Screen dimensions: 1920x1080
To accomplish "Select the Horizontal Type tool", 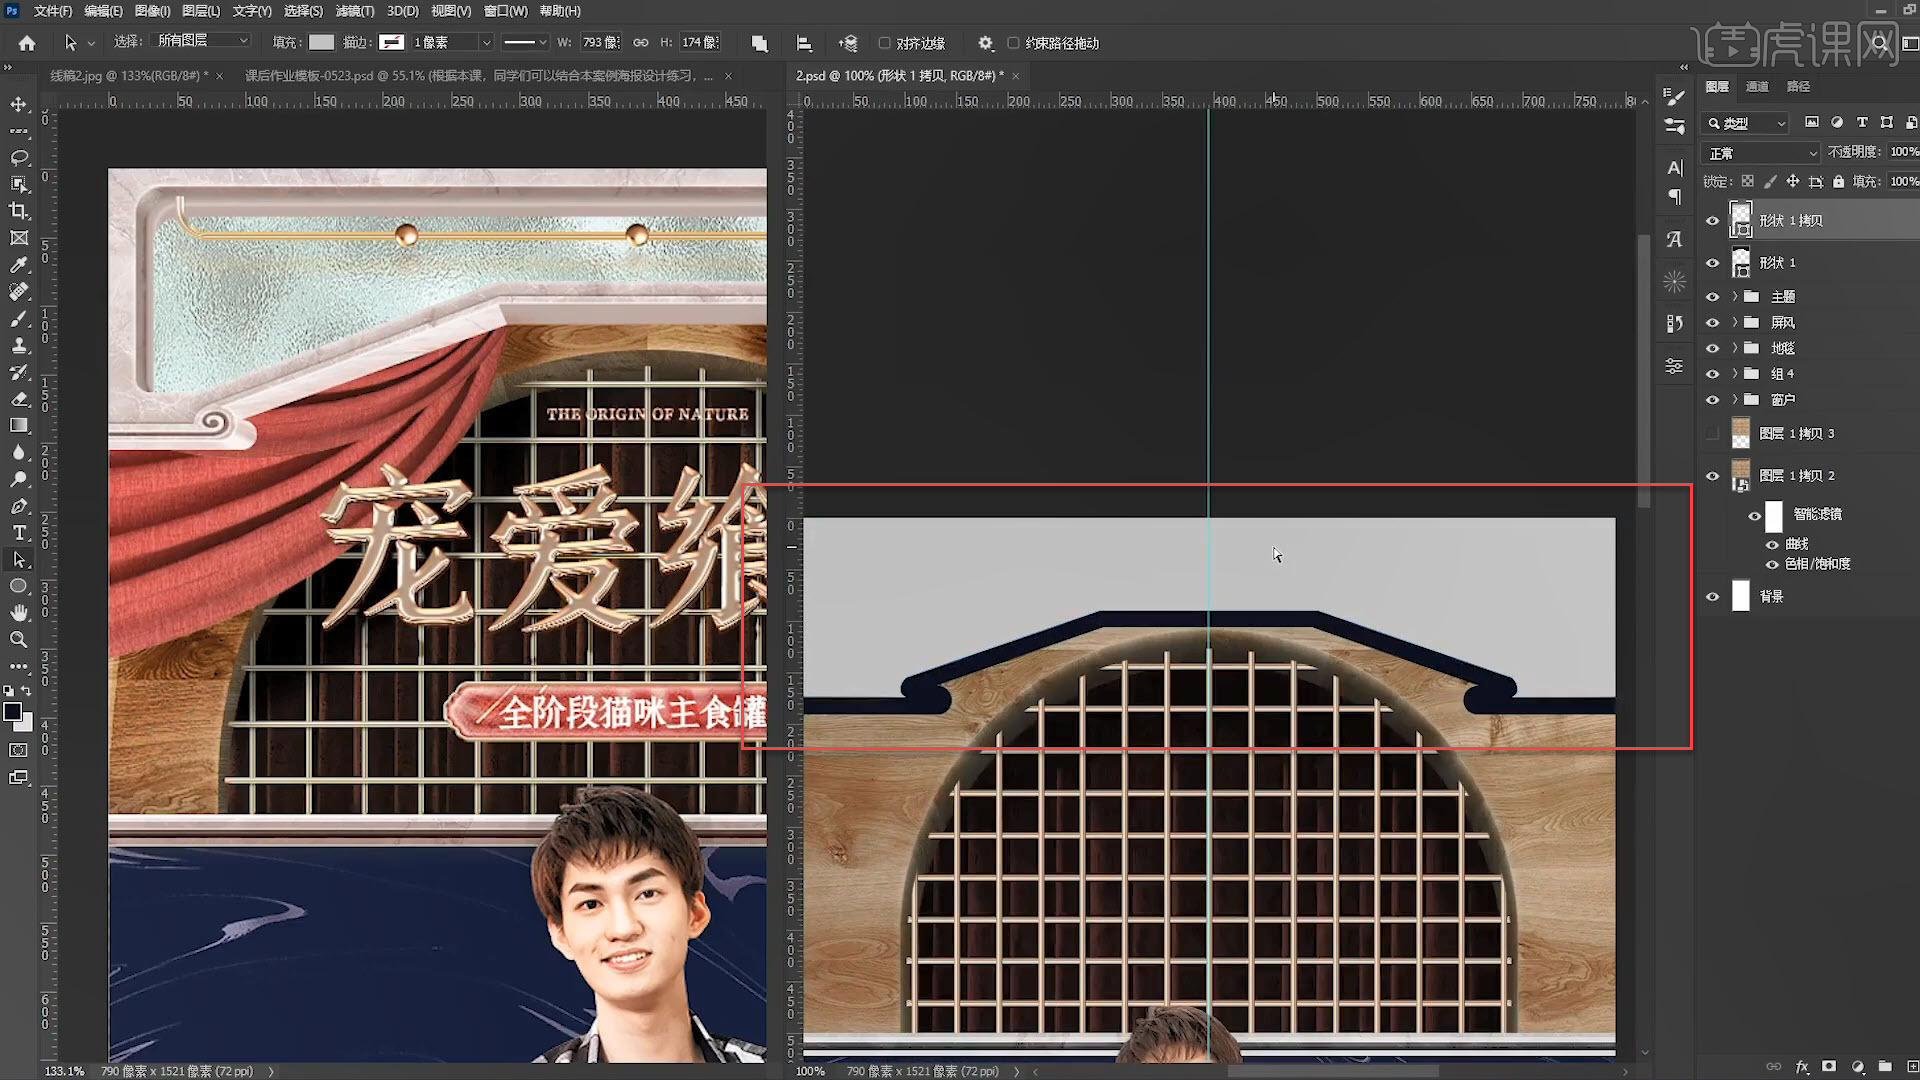I will [x=18, y=533].
